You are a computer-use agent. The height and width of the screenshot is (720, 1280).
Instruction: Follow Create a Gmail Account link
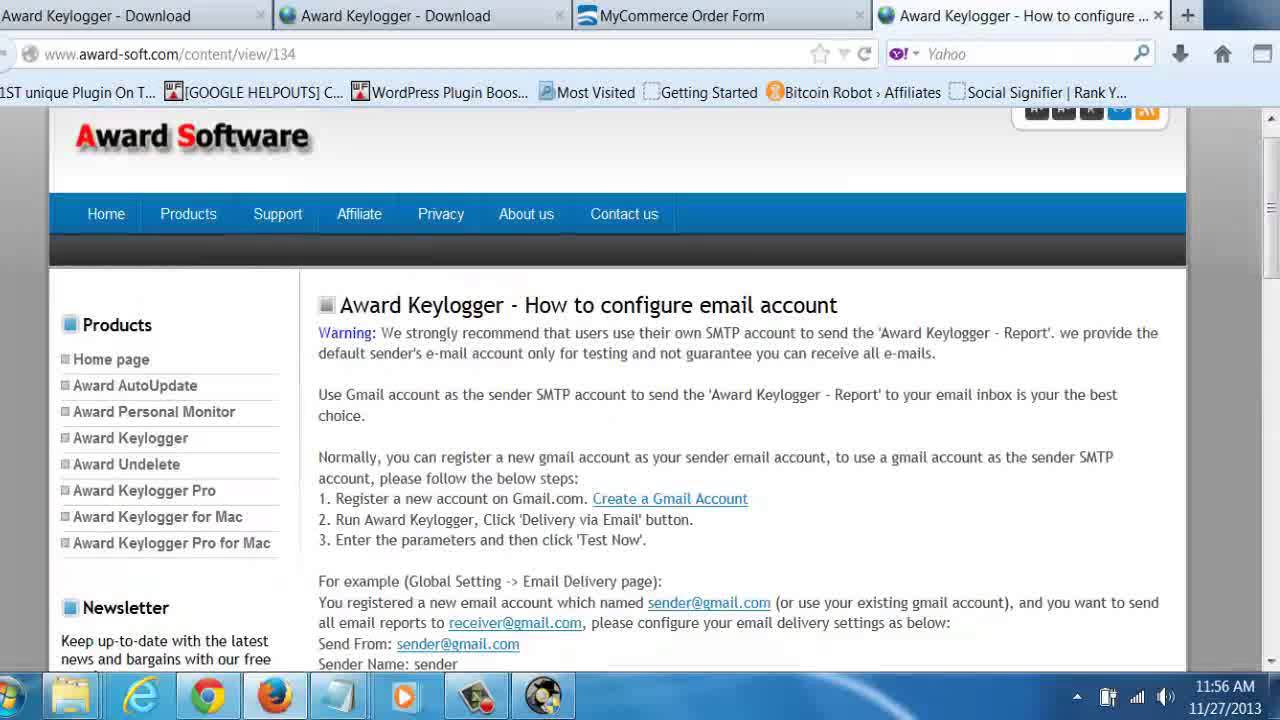(670, 498)
